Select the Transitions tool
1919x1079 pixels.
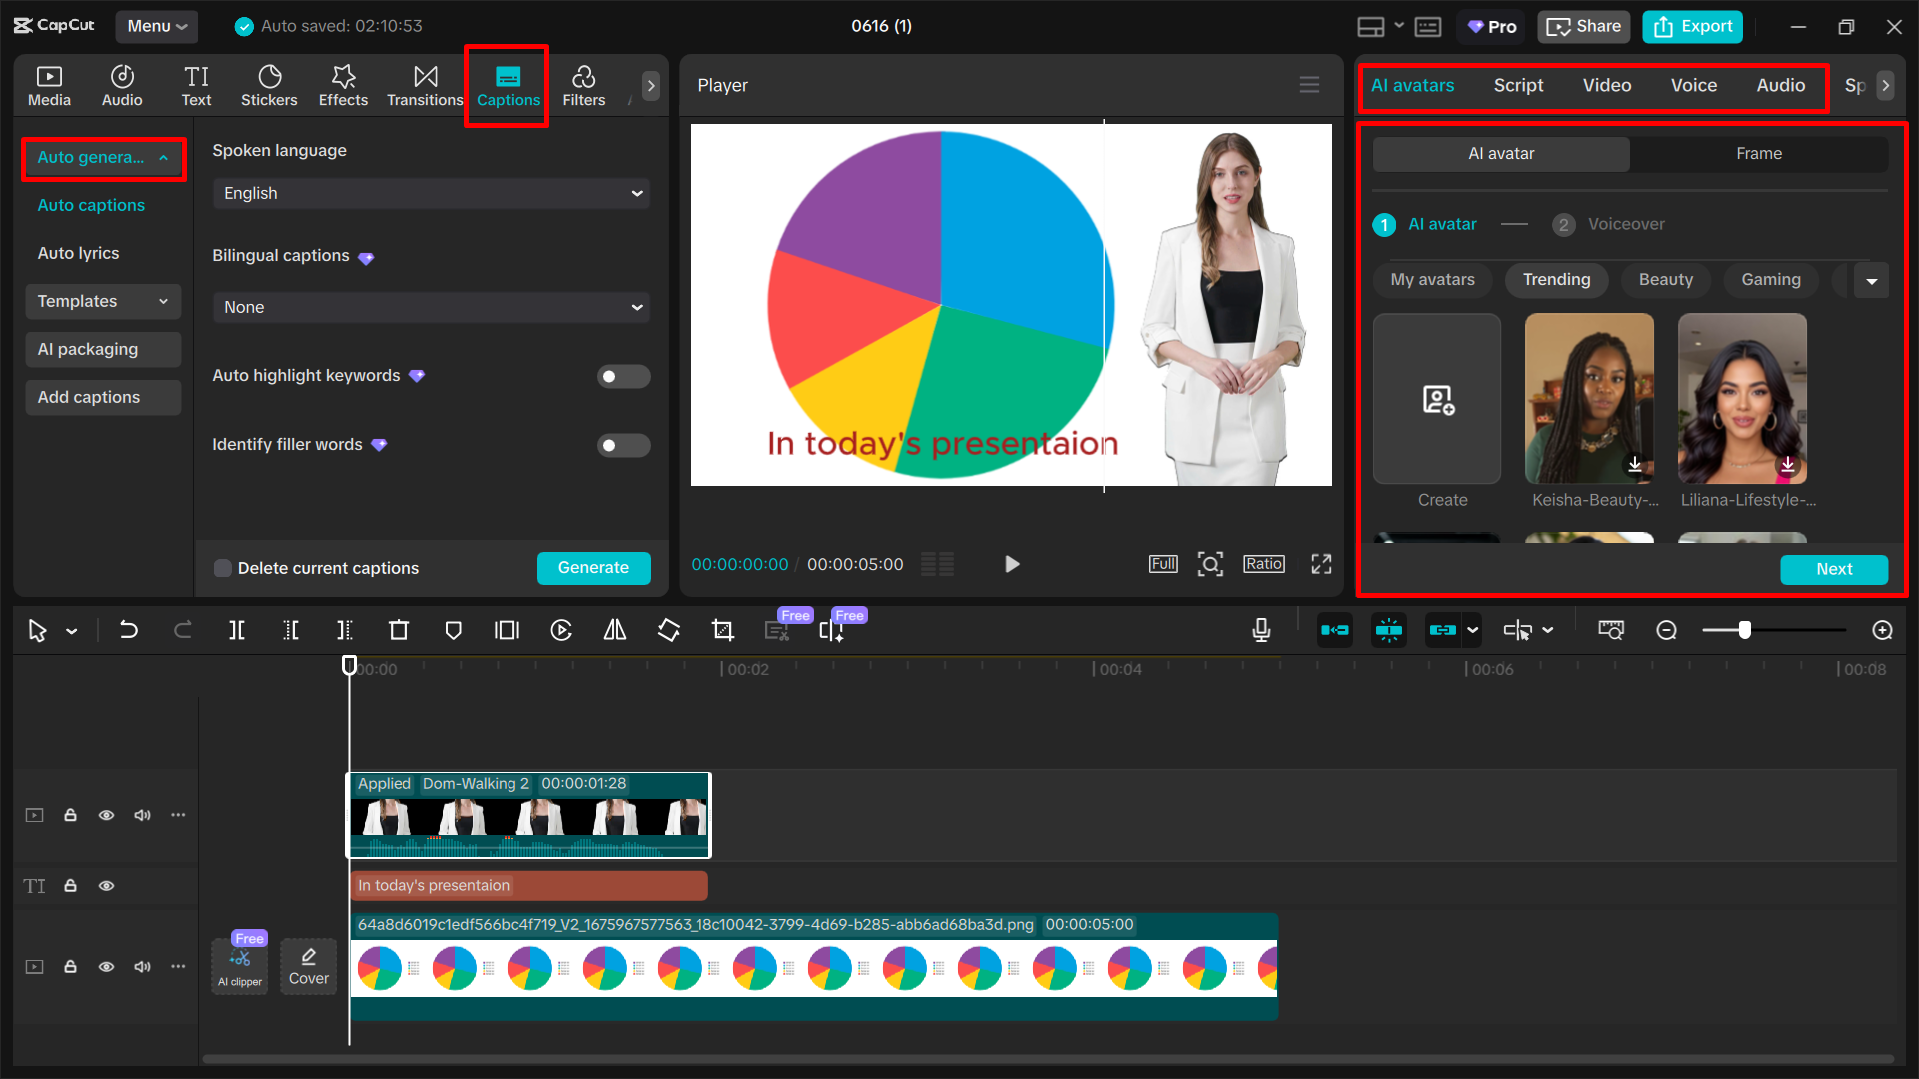pos(425,85)
